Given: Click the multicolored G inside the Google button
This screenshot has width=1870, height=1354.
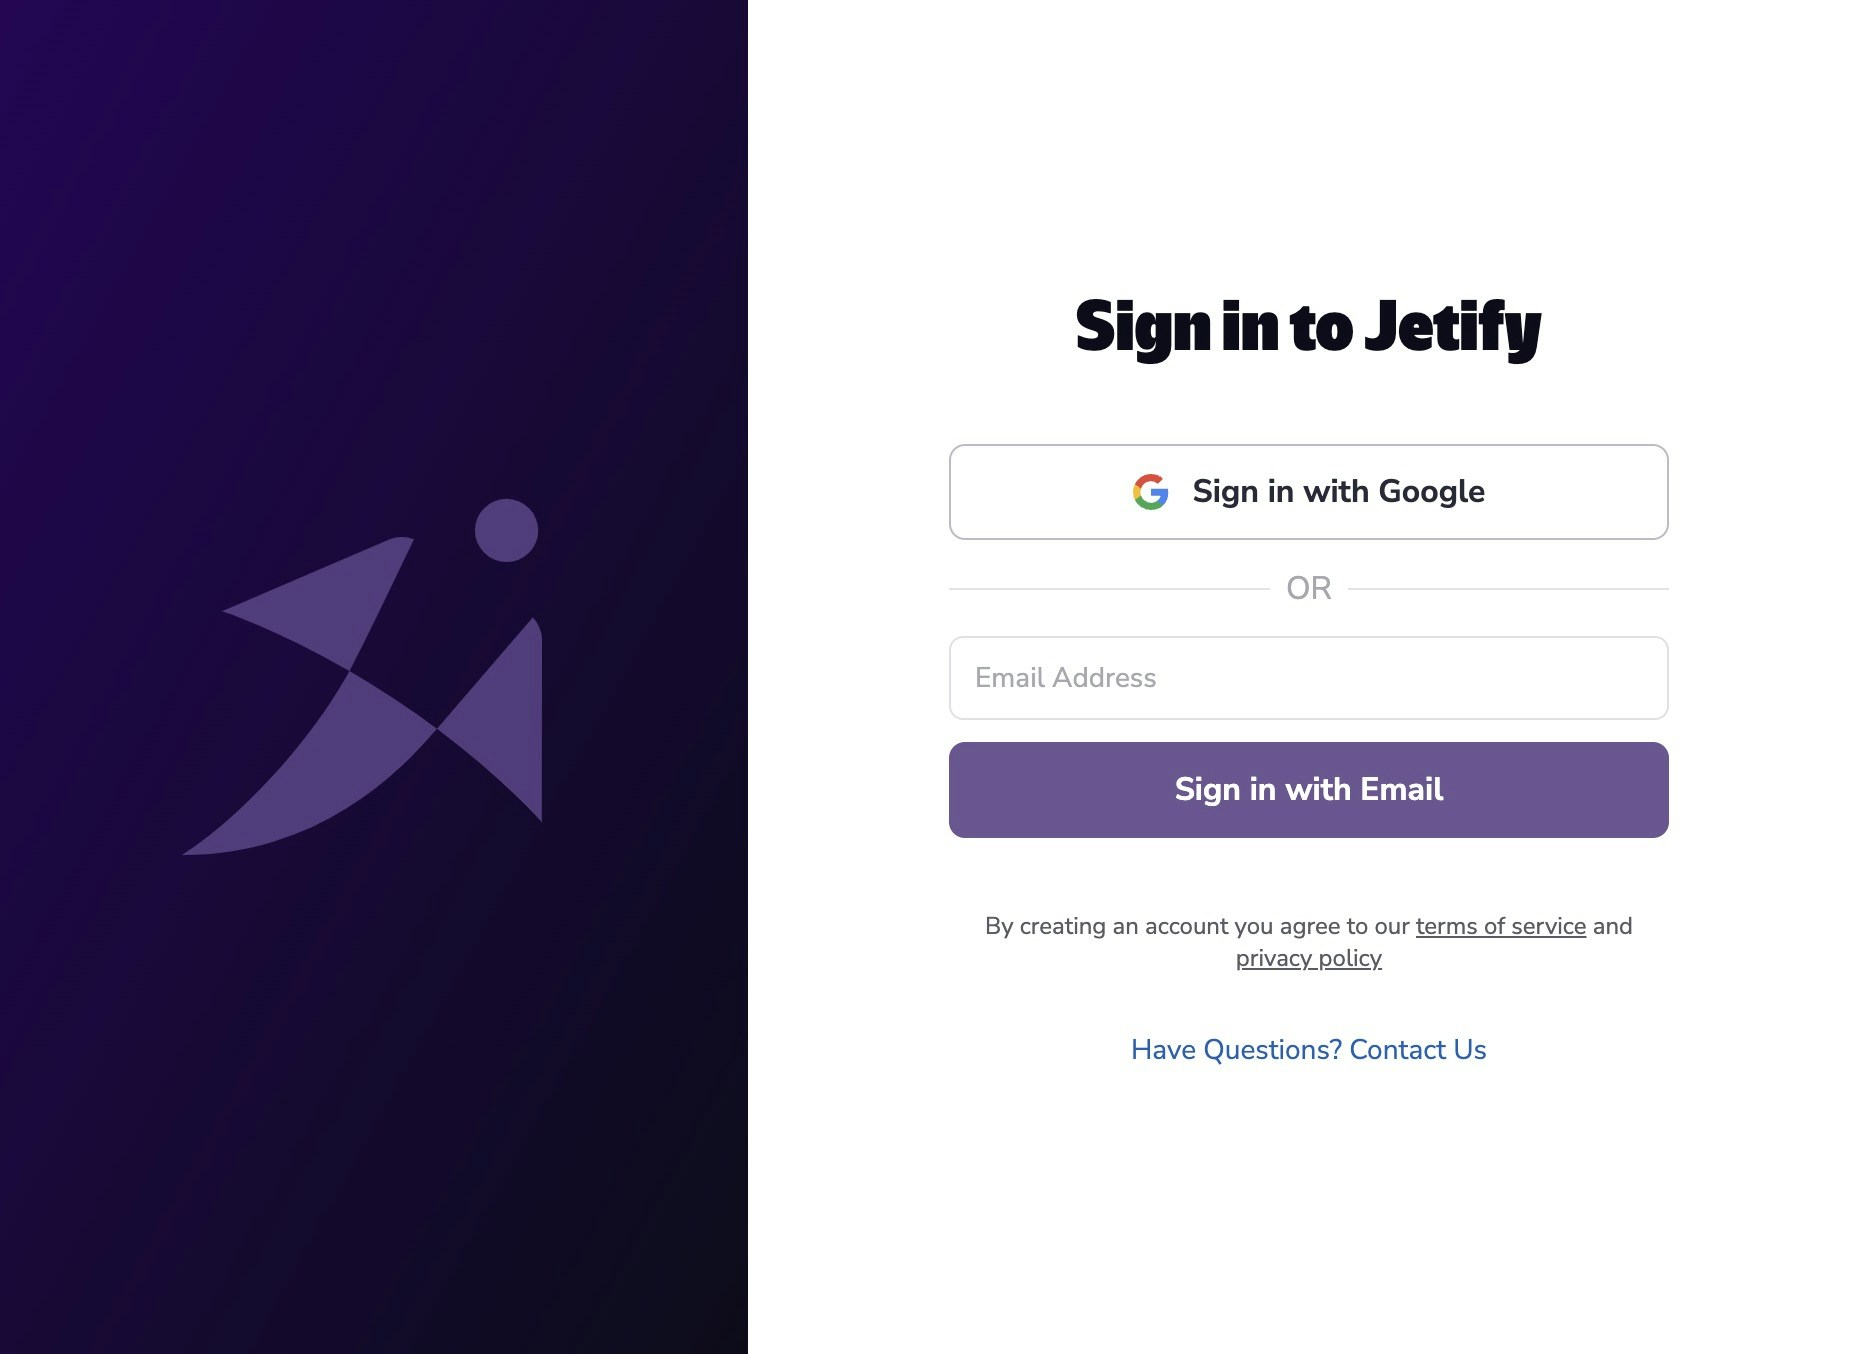Looking at the screenshot, I should 1152,491.
